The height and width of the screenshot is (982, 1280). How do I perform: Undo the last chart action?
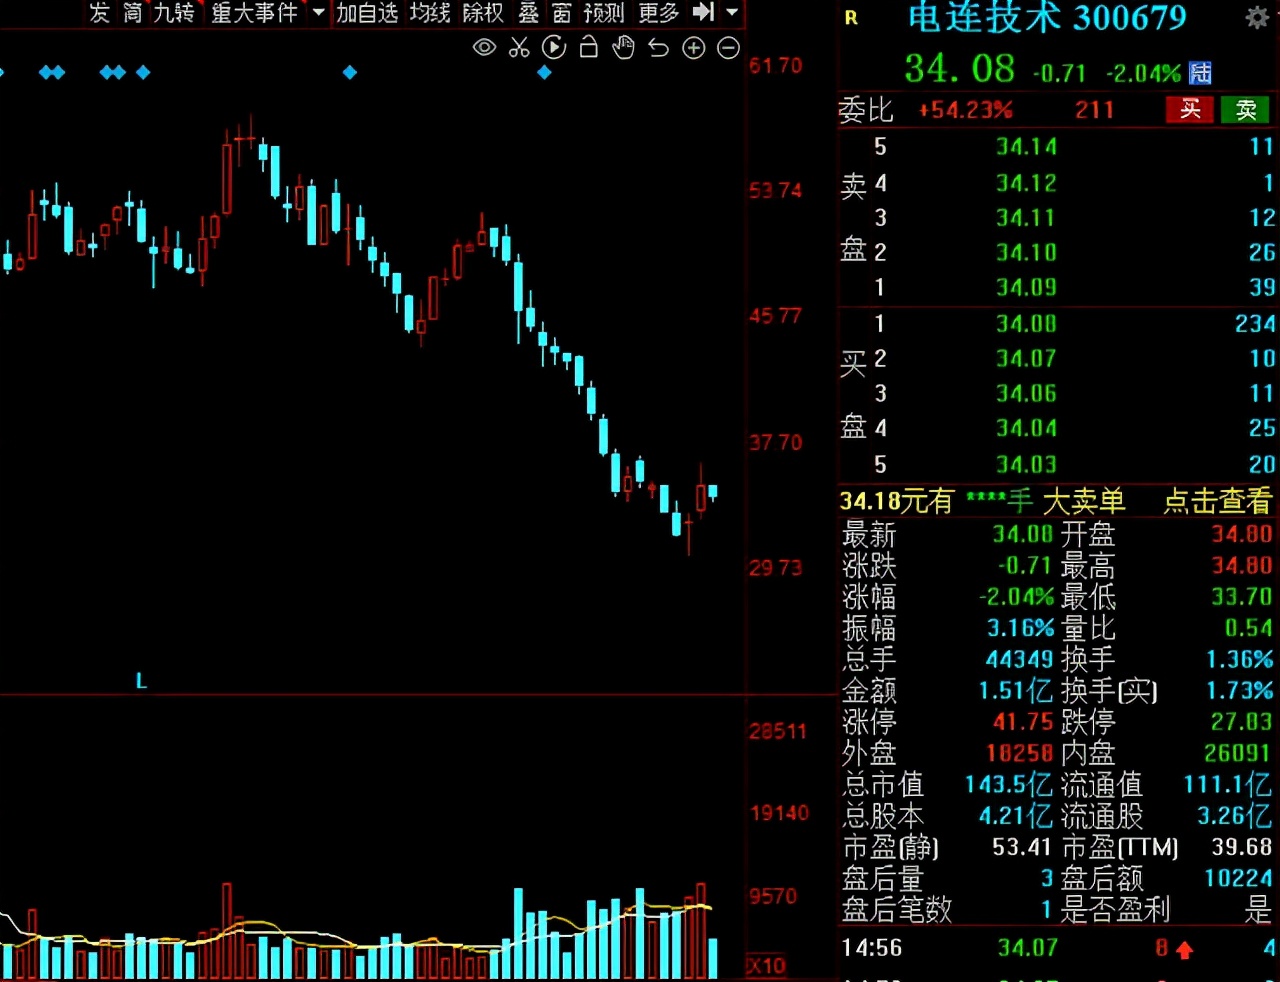tap(658, 47)
